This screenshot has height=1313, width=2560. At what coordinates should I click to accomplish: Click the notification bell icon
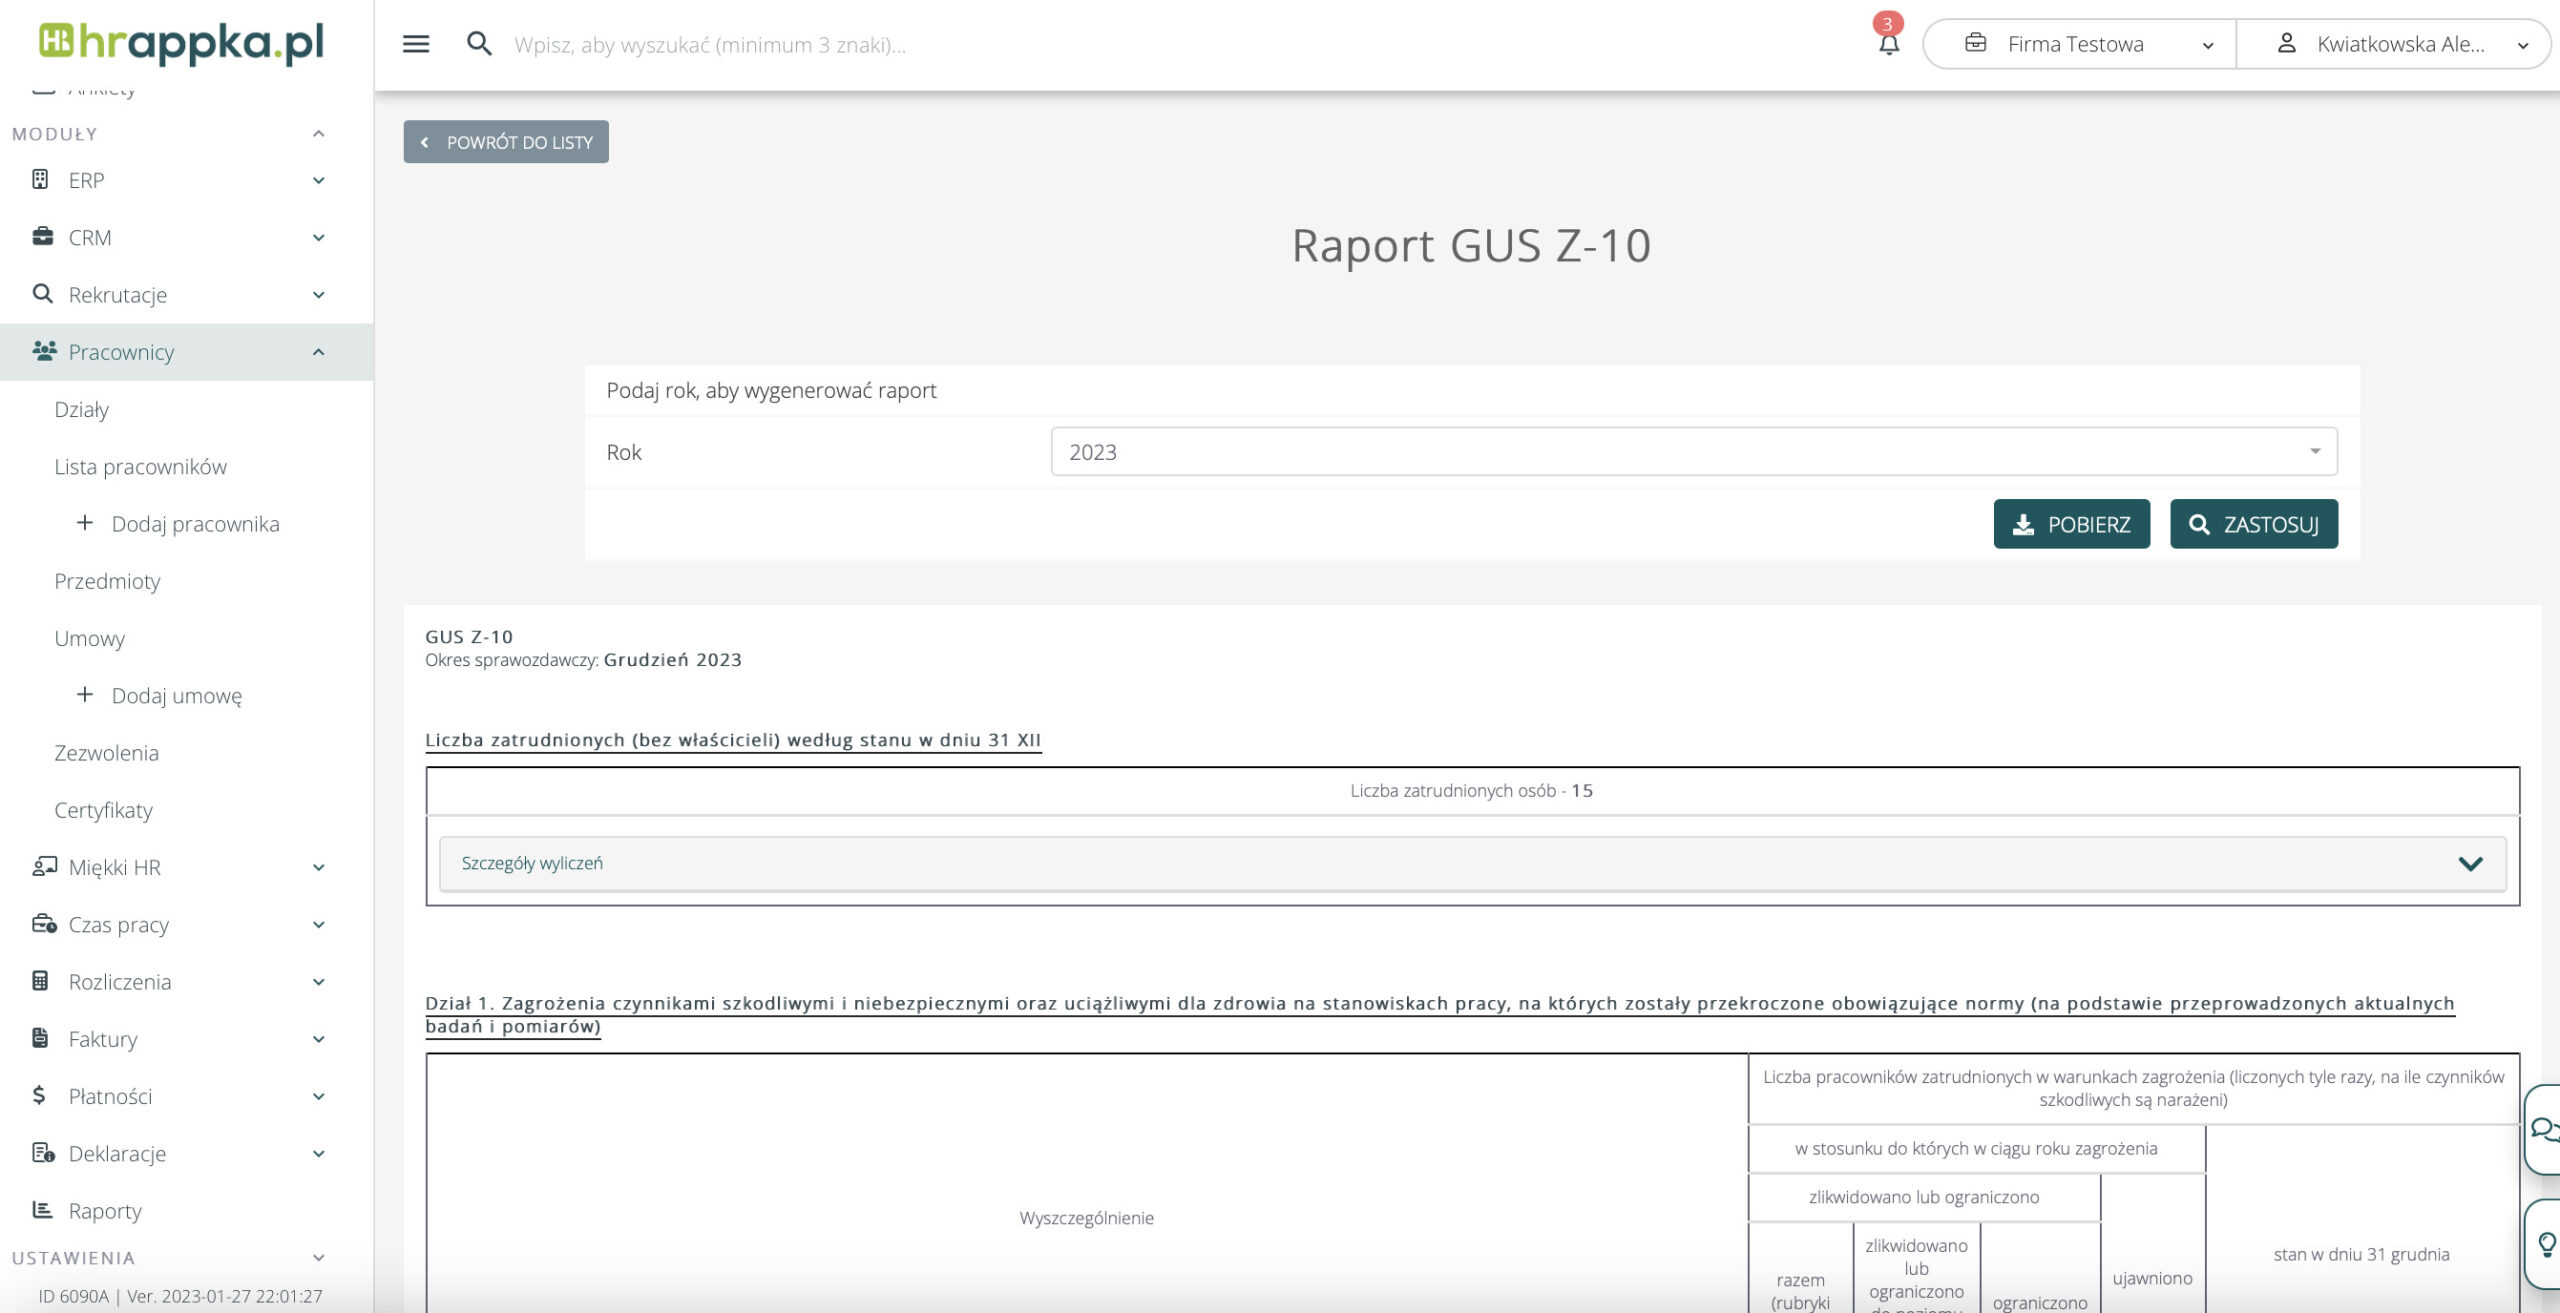click(x=1888, y=44)
